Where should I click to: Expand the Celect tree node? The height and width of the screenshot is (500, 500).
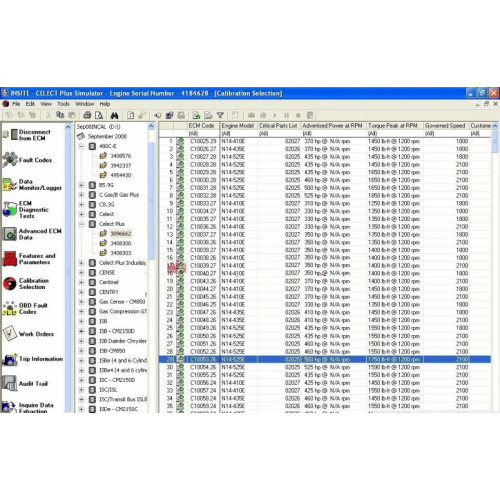[82, 214]
